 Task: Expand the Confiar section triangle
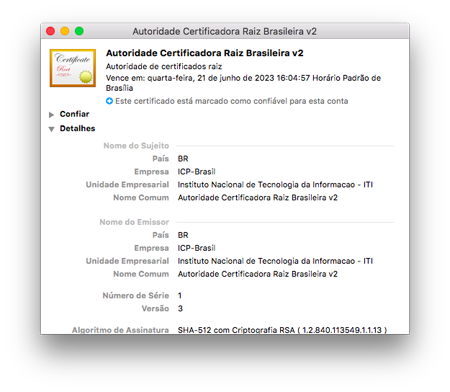coord(51,115)
